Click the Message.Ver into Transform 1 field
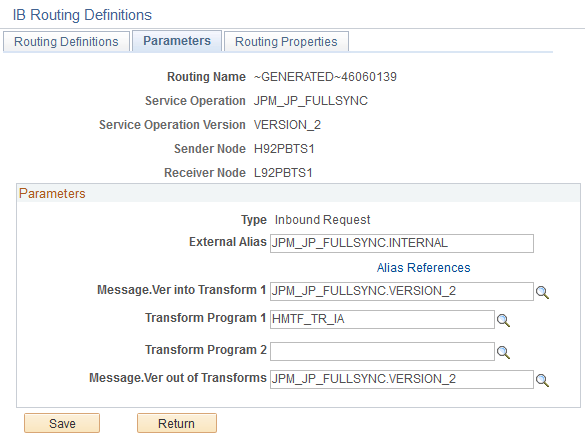Viewport: 585px width, 436px height. click(x=402, y=291)
